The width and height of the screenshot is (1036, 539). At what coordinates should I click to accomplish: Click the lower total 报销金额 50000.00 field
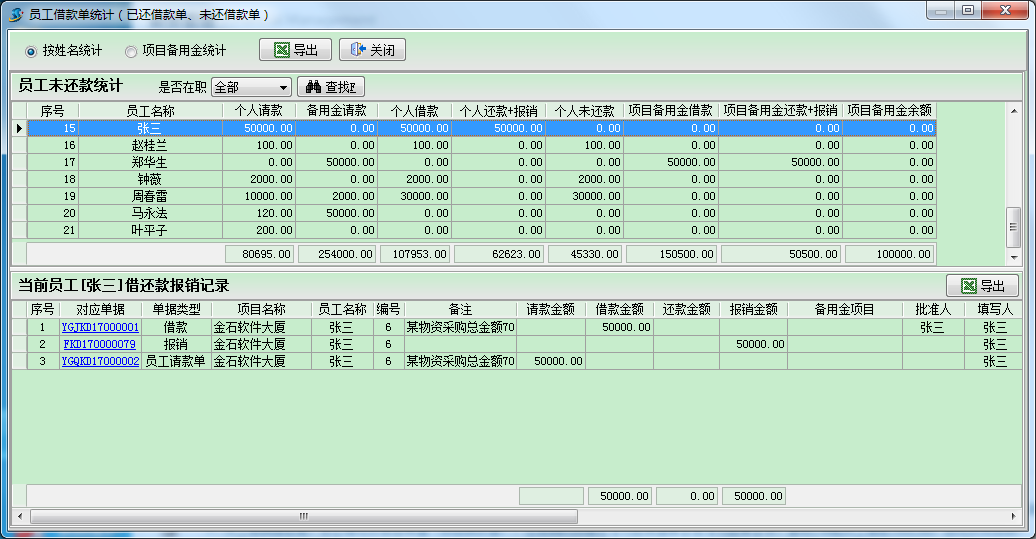[x=755, y=496]
